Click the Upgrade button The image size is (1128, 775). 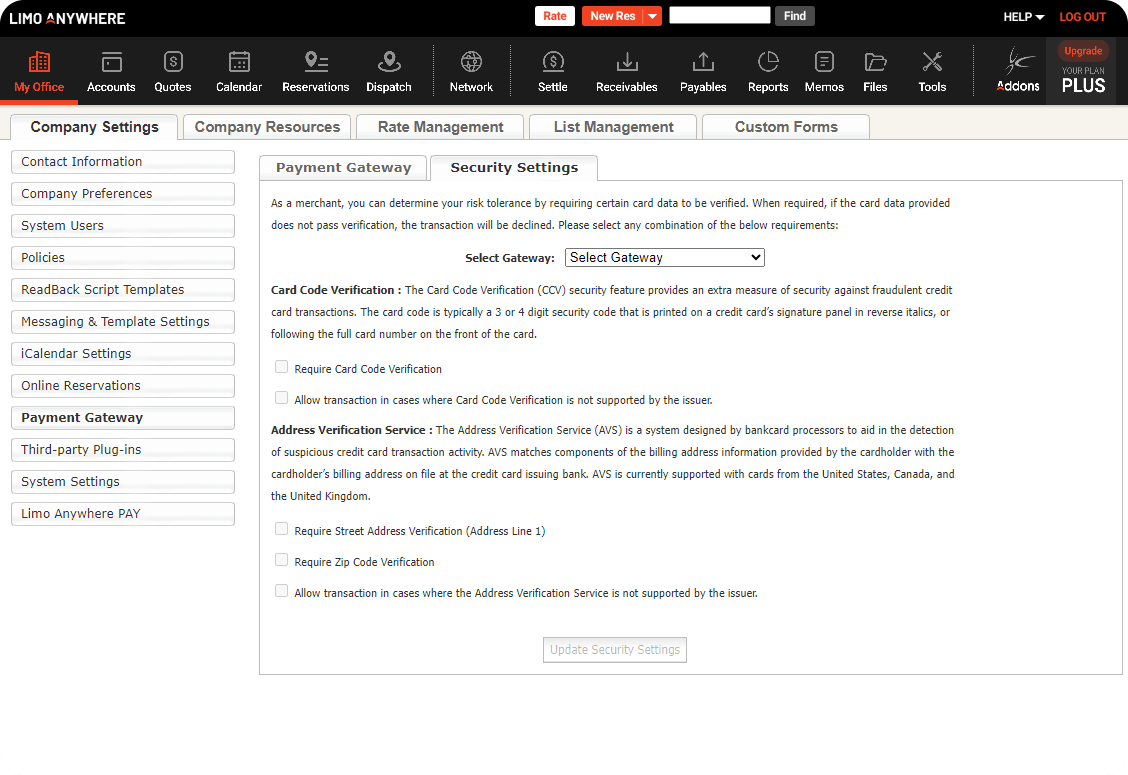pyautogui.click(x=1083, y=50)
